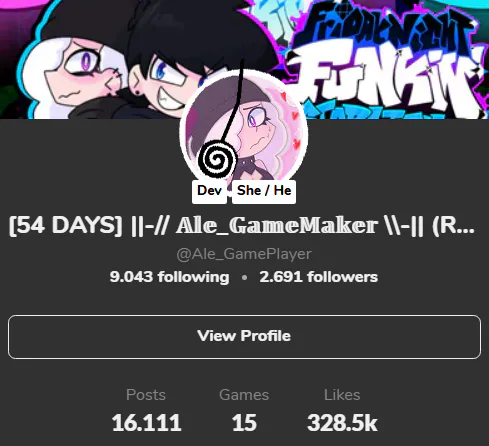The width and height of the screenshot is (489, 446).
Task: Open the 2.691 followers list
Action: [x=319, y=277]
